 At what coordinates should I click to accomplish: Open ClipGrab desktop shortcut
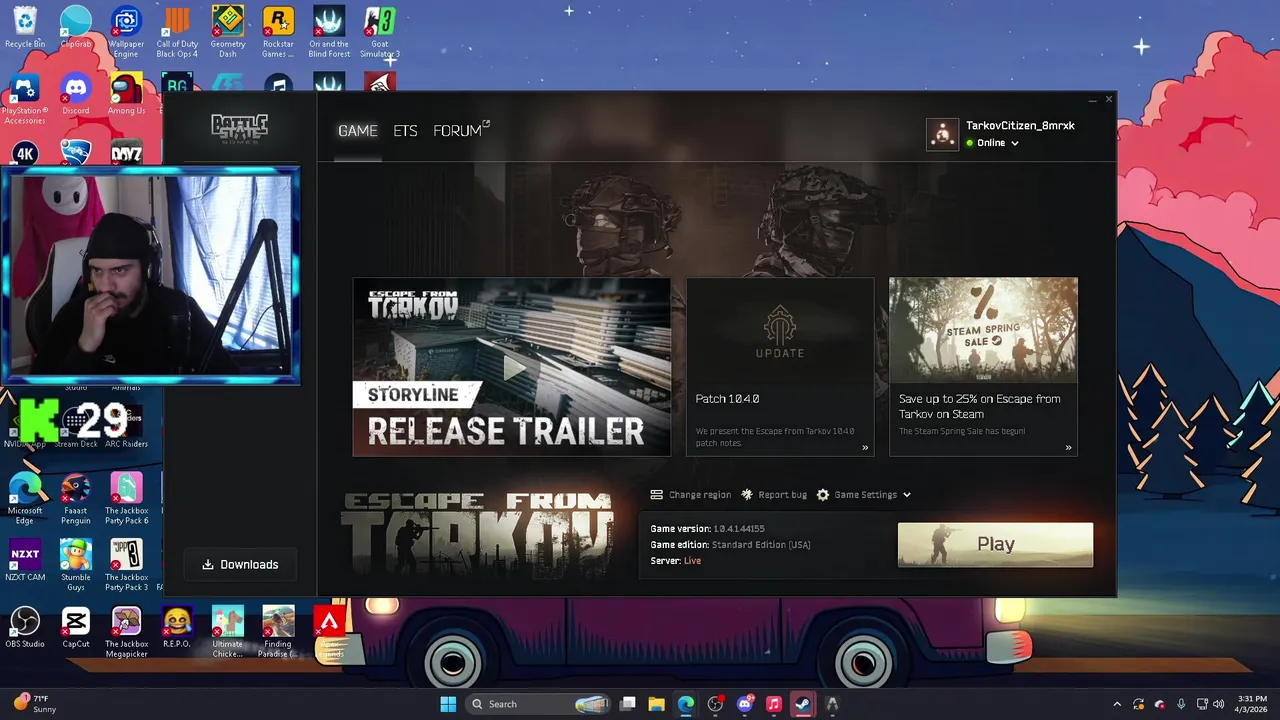click(76, 28)
